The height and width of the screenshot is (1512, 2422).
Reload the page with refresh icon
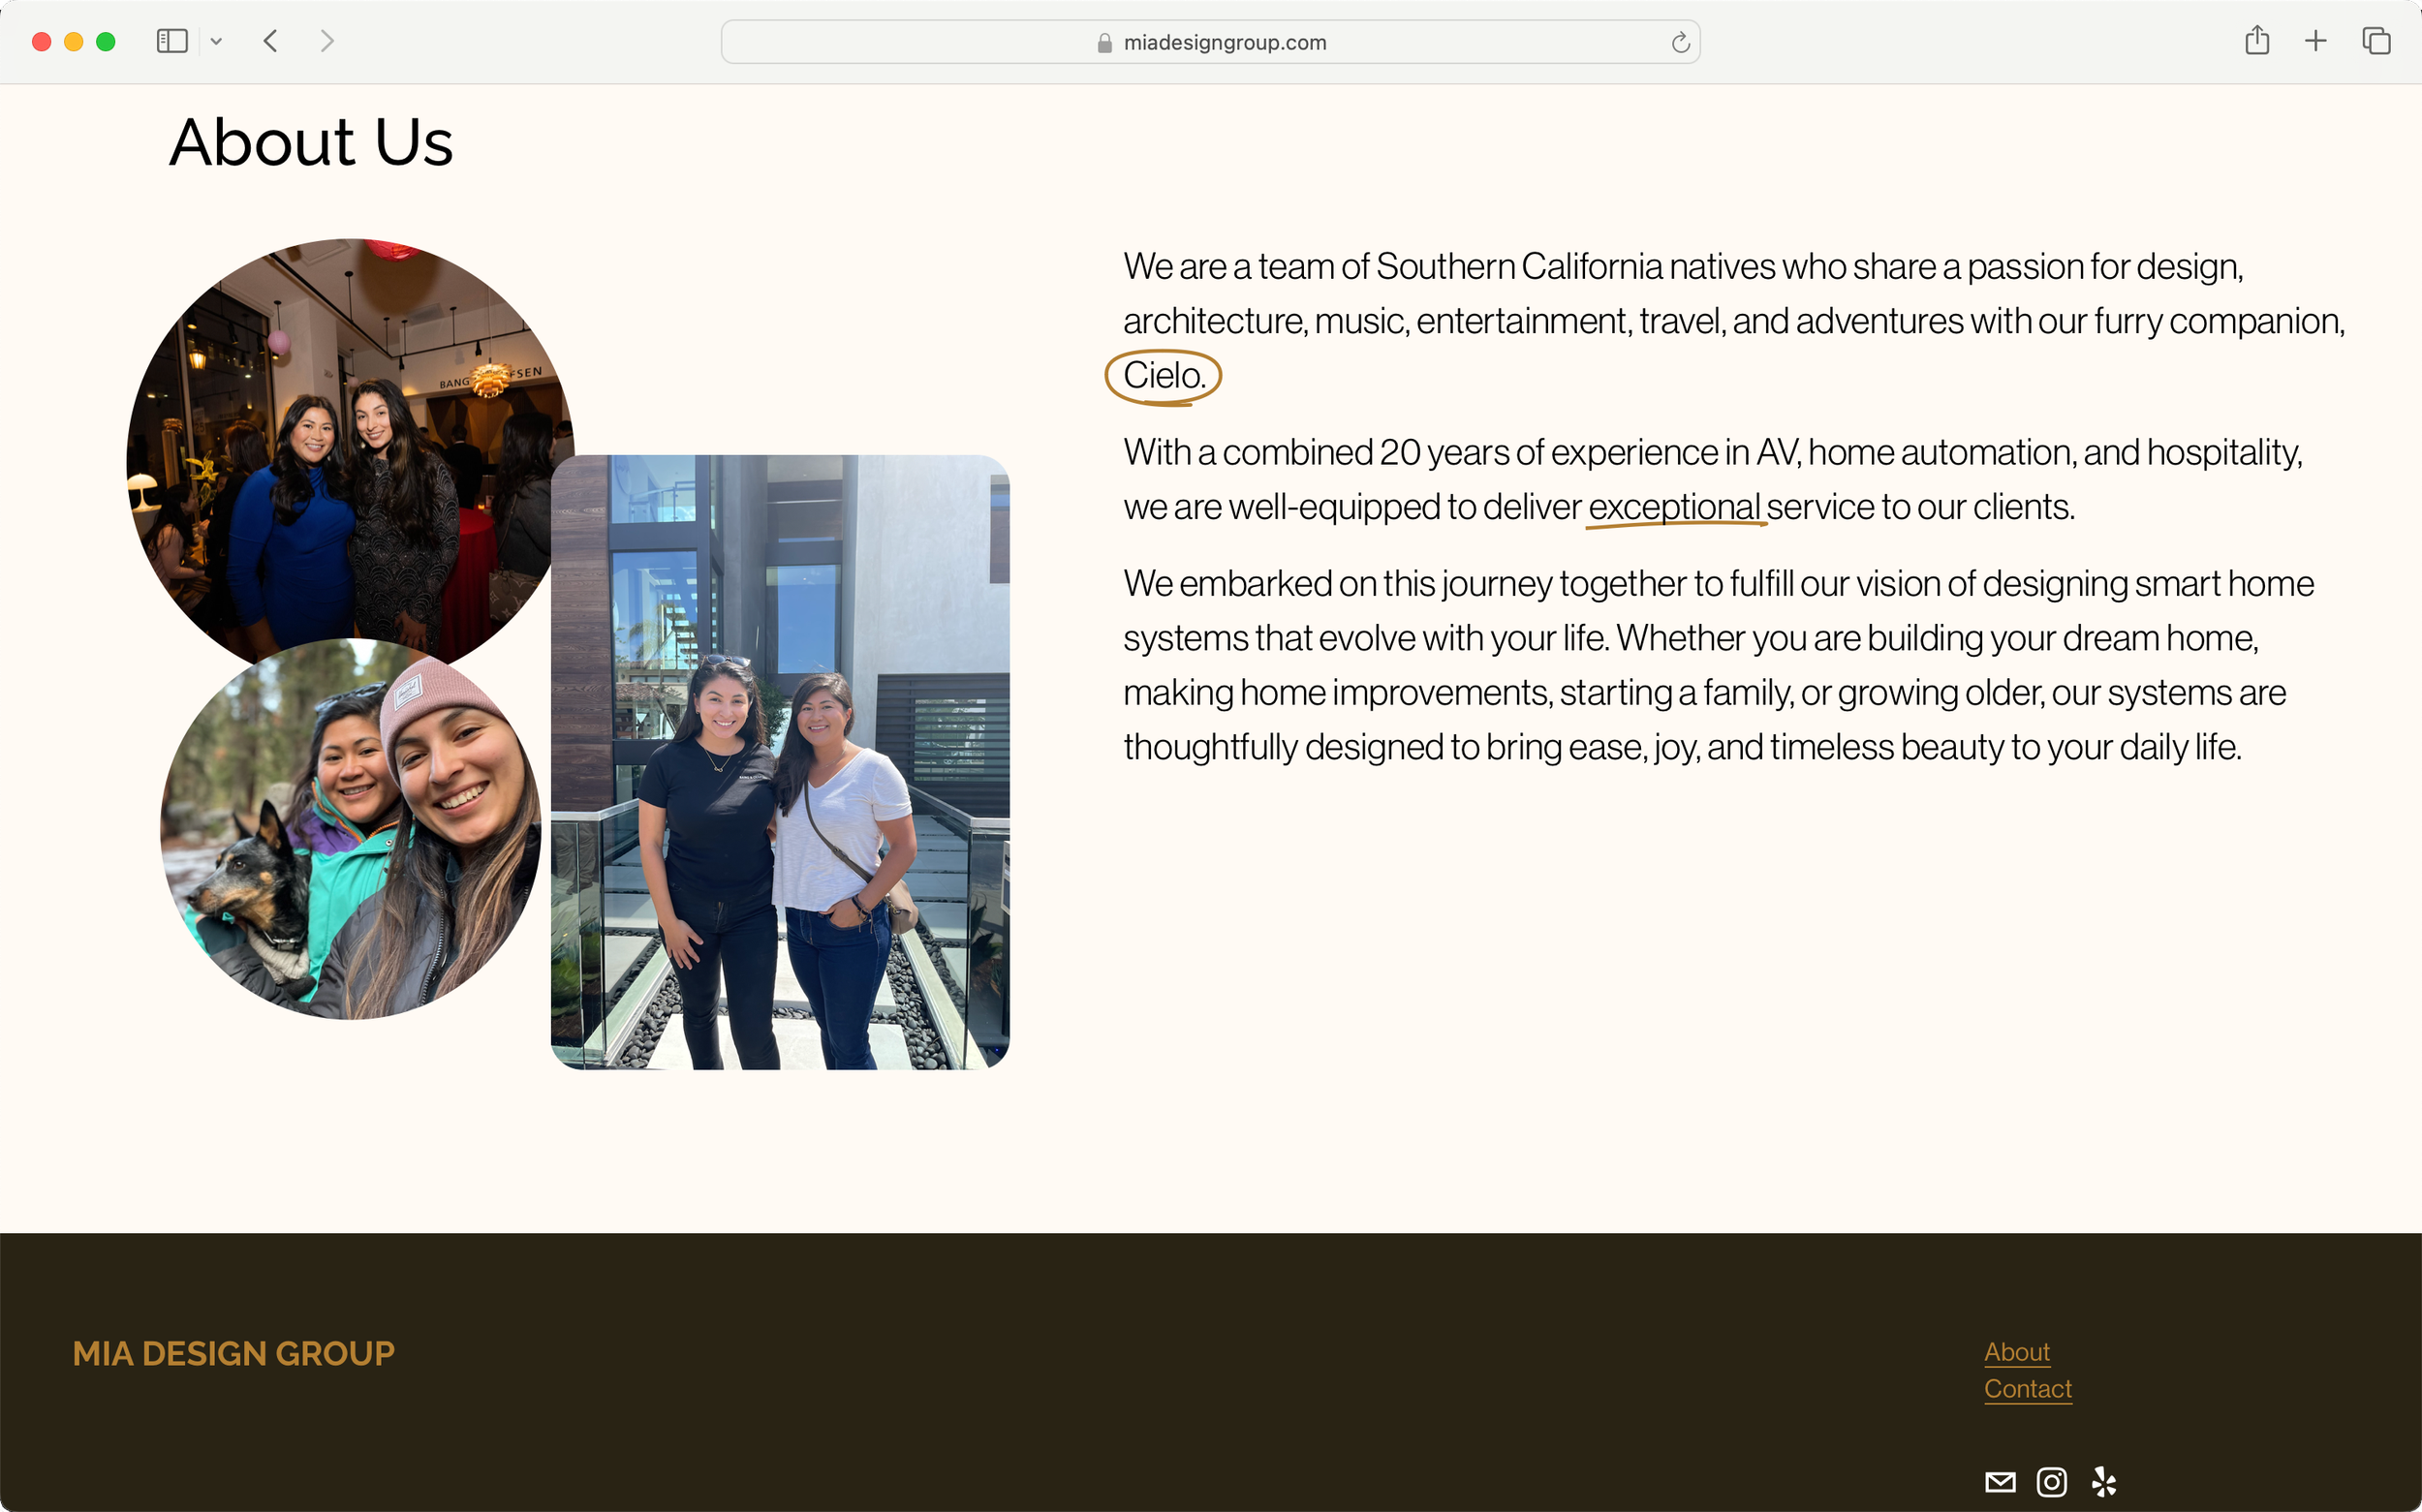[x=1680, y=43]
